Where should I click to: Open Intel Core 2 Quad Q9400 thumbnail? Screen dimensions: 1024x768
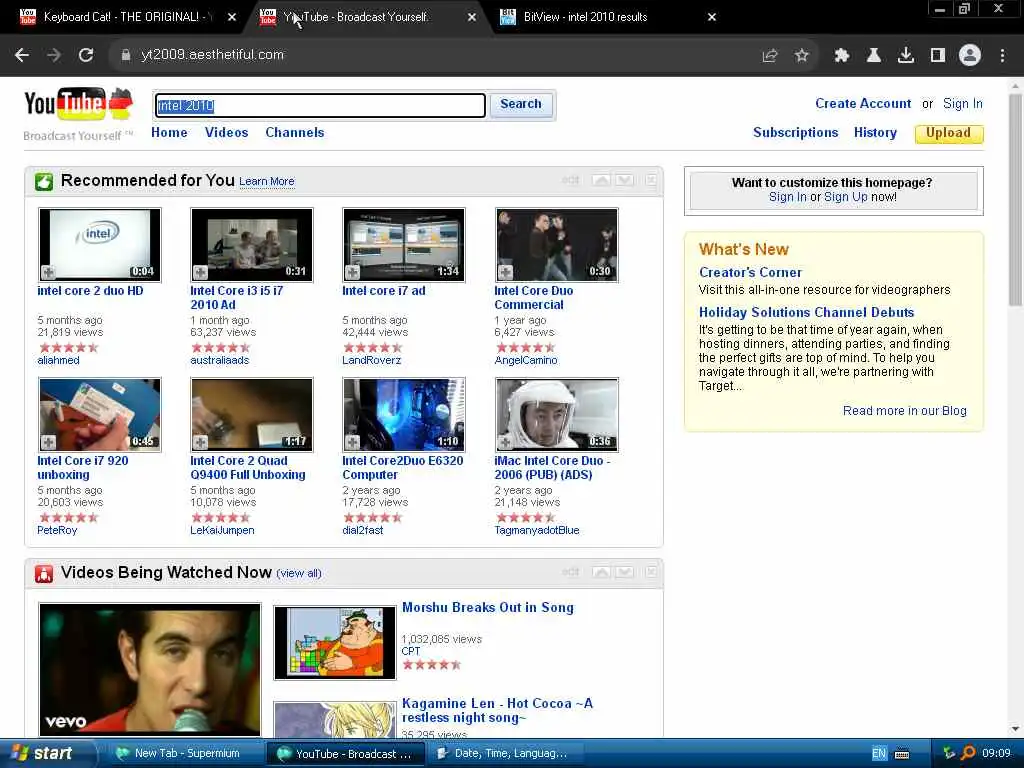pos(251,415)
